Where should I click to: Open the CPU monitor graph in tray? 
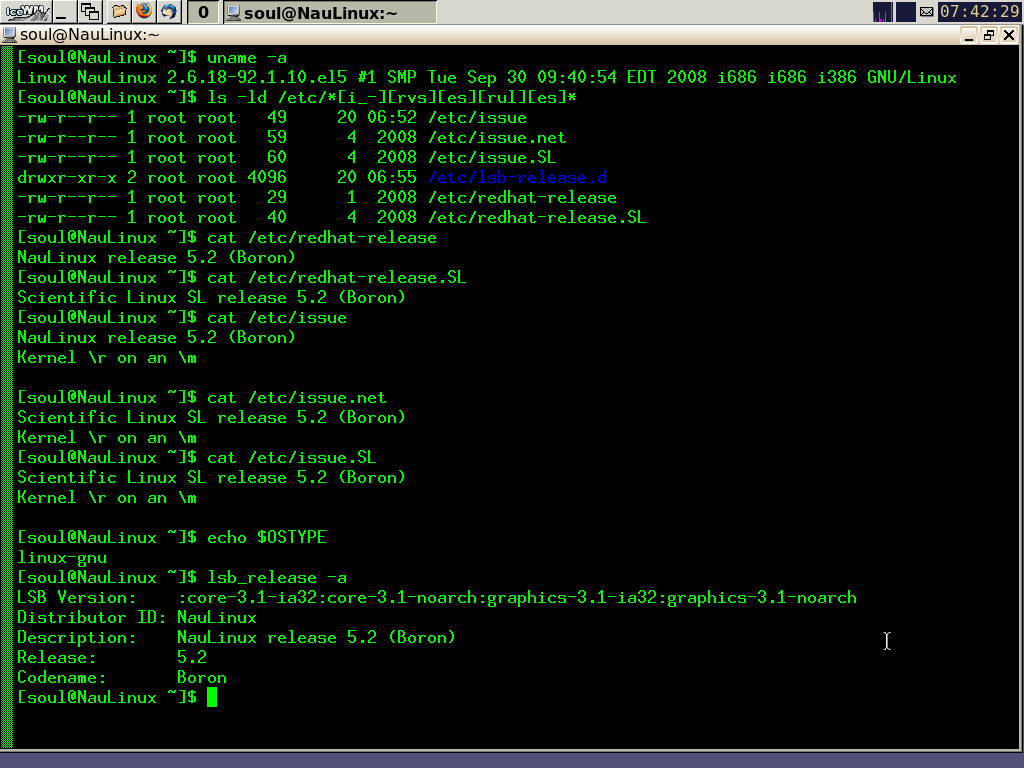pyautogui.click(x=882, y=12)
